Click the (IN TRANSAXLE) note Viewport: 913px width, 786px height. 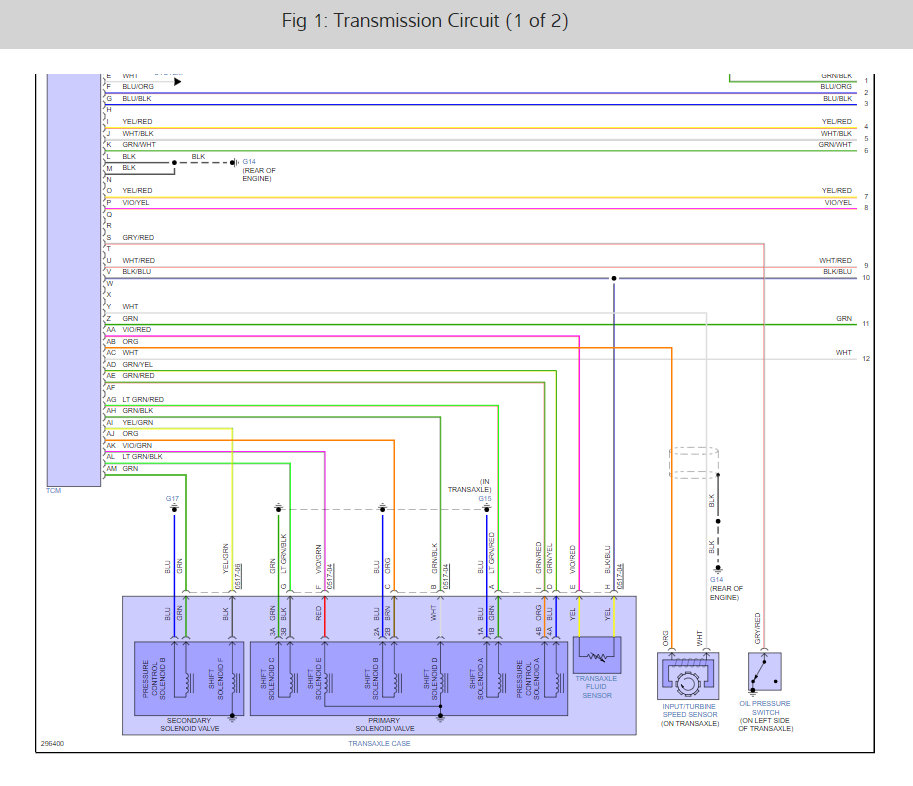point(469,486)
